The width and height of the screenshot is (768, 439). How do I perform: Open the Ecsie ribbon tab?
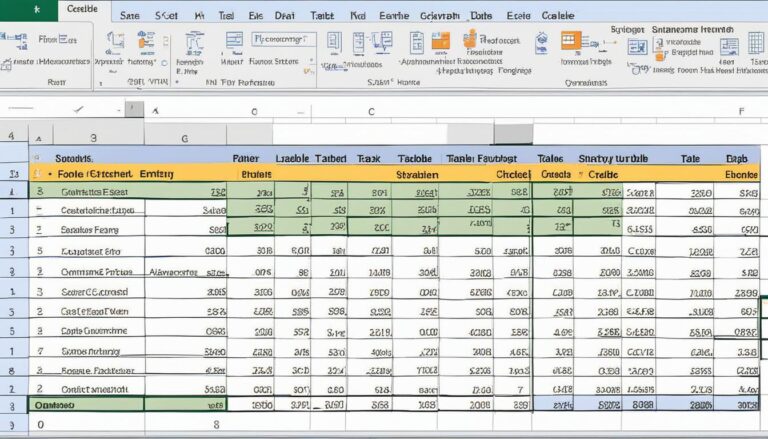(x=518, y=16)
